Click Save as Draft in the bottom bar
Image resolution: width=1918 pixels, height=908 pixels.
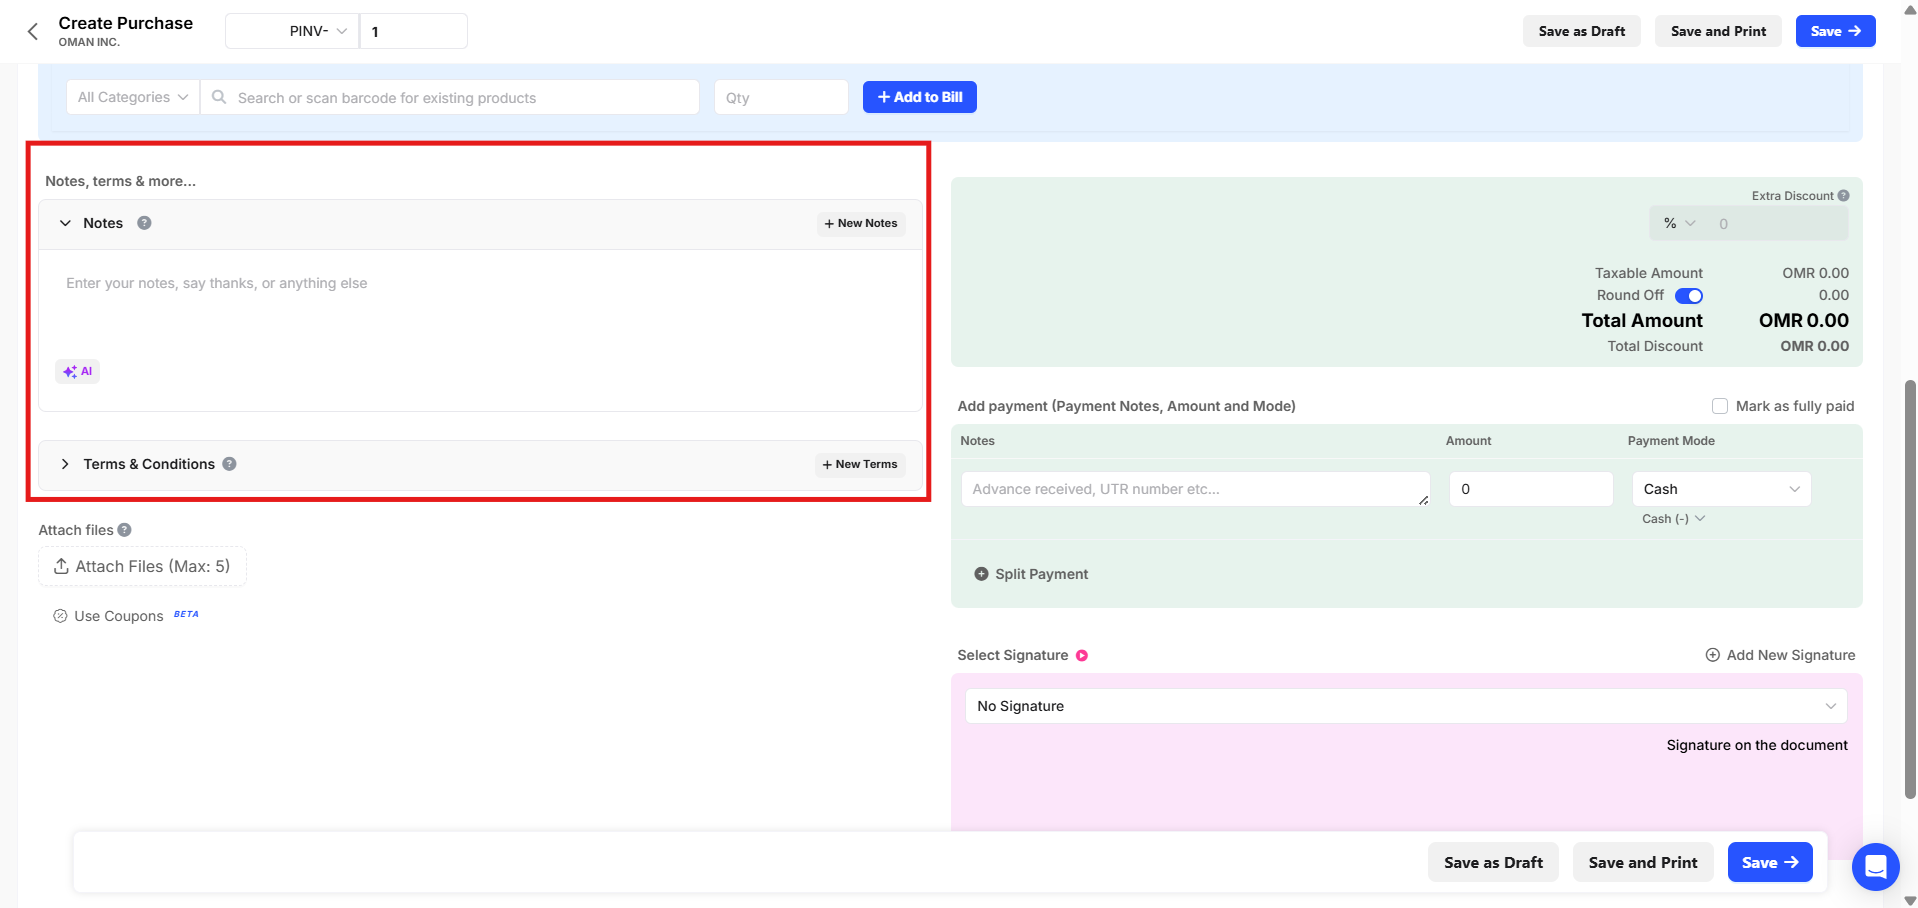[x=1493, y=862]
